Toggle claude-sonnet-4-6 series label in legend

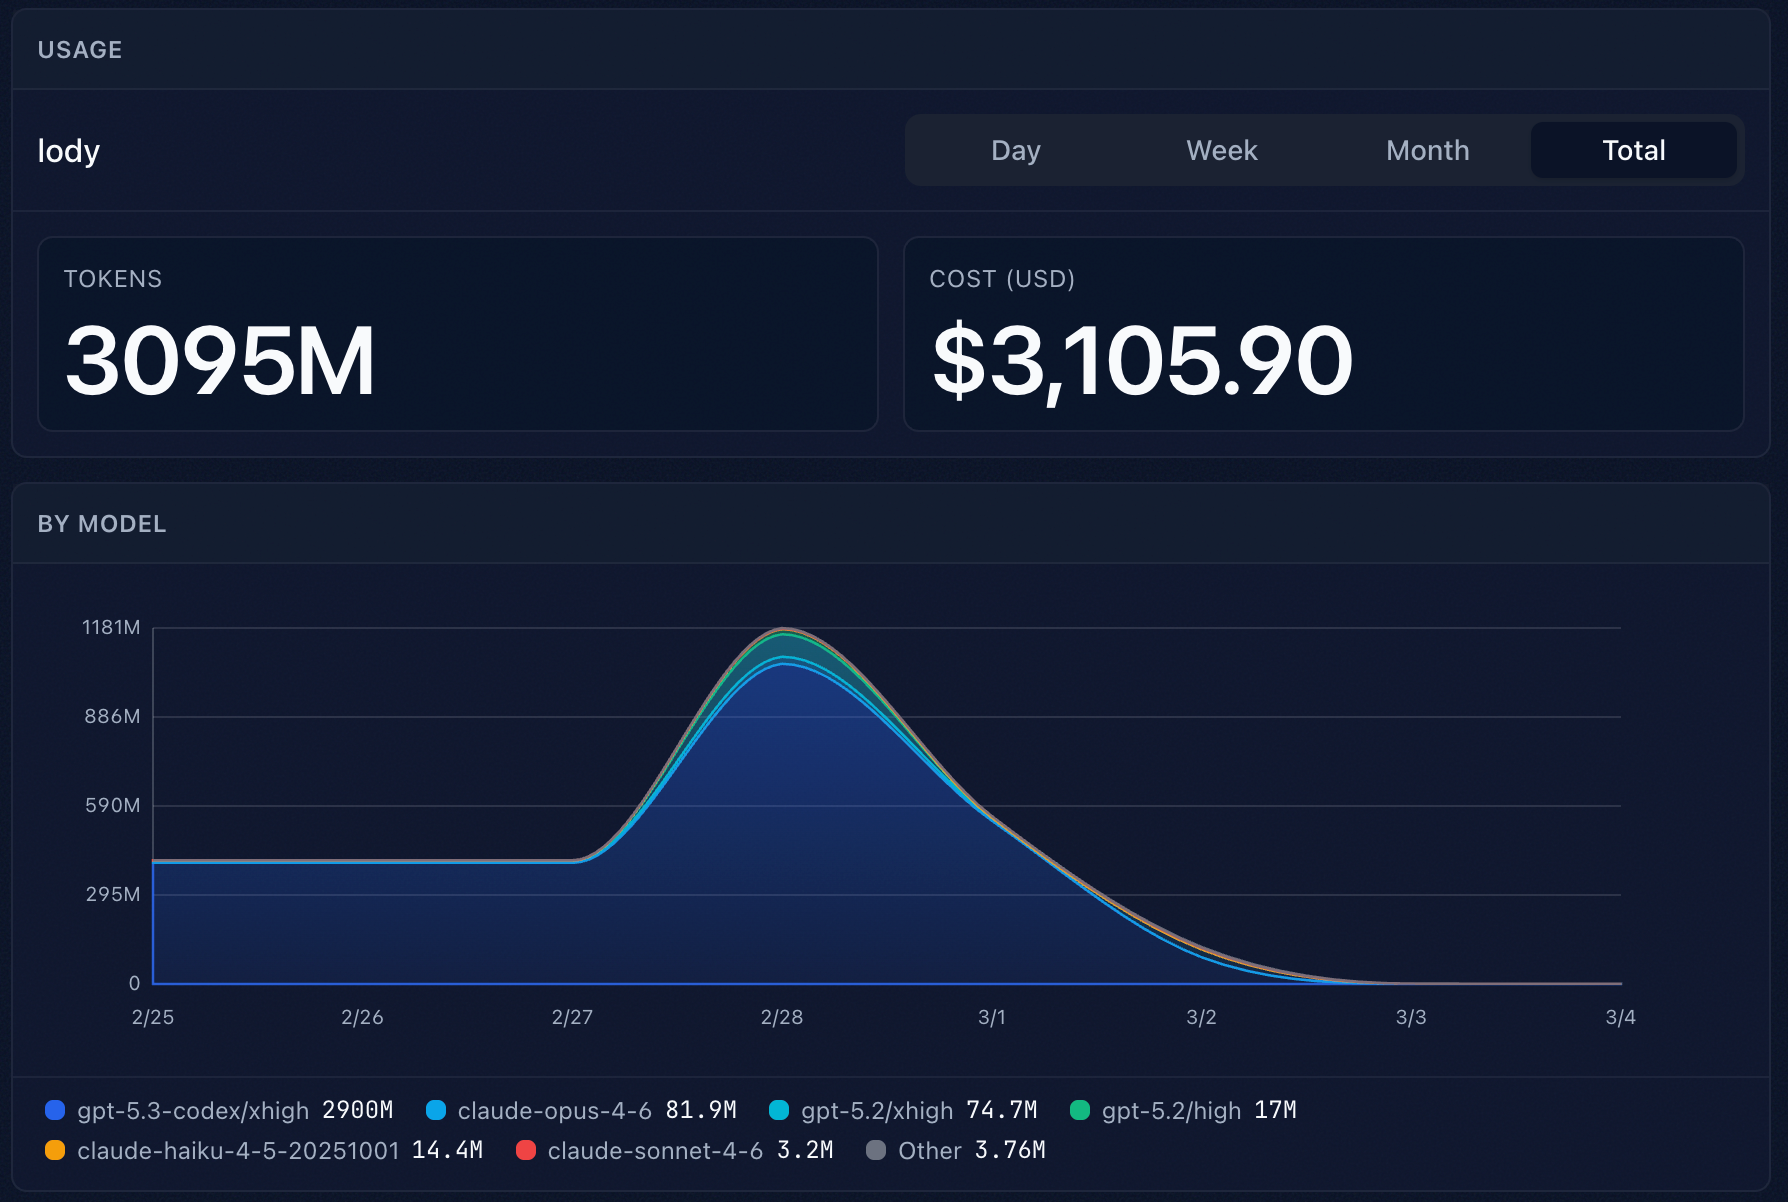point(655,1150)
